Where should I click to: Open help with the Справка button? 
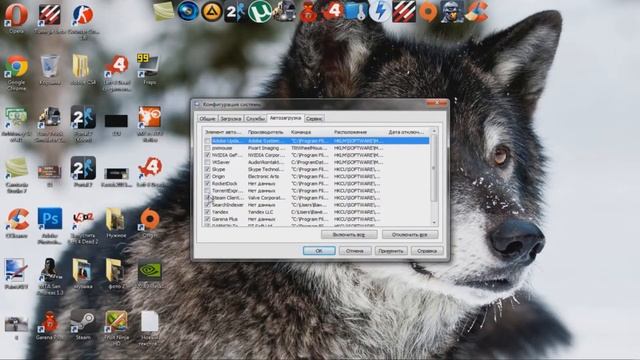coord(427,251)
